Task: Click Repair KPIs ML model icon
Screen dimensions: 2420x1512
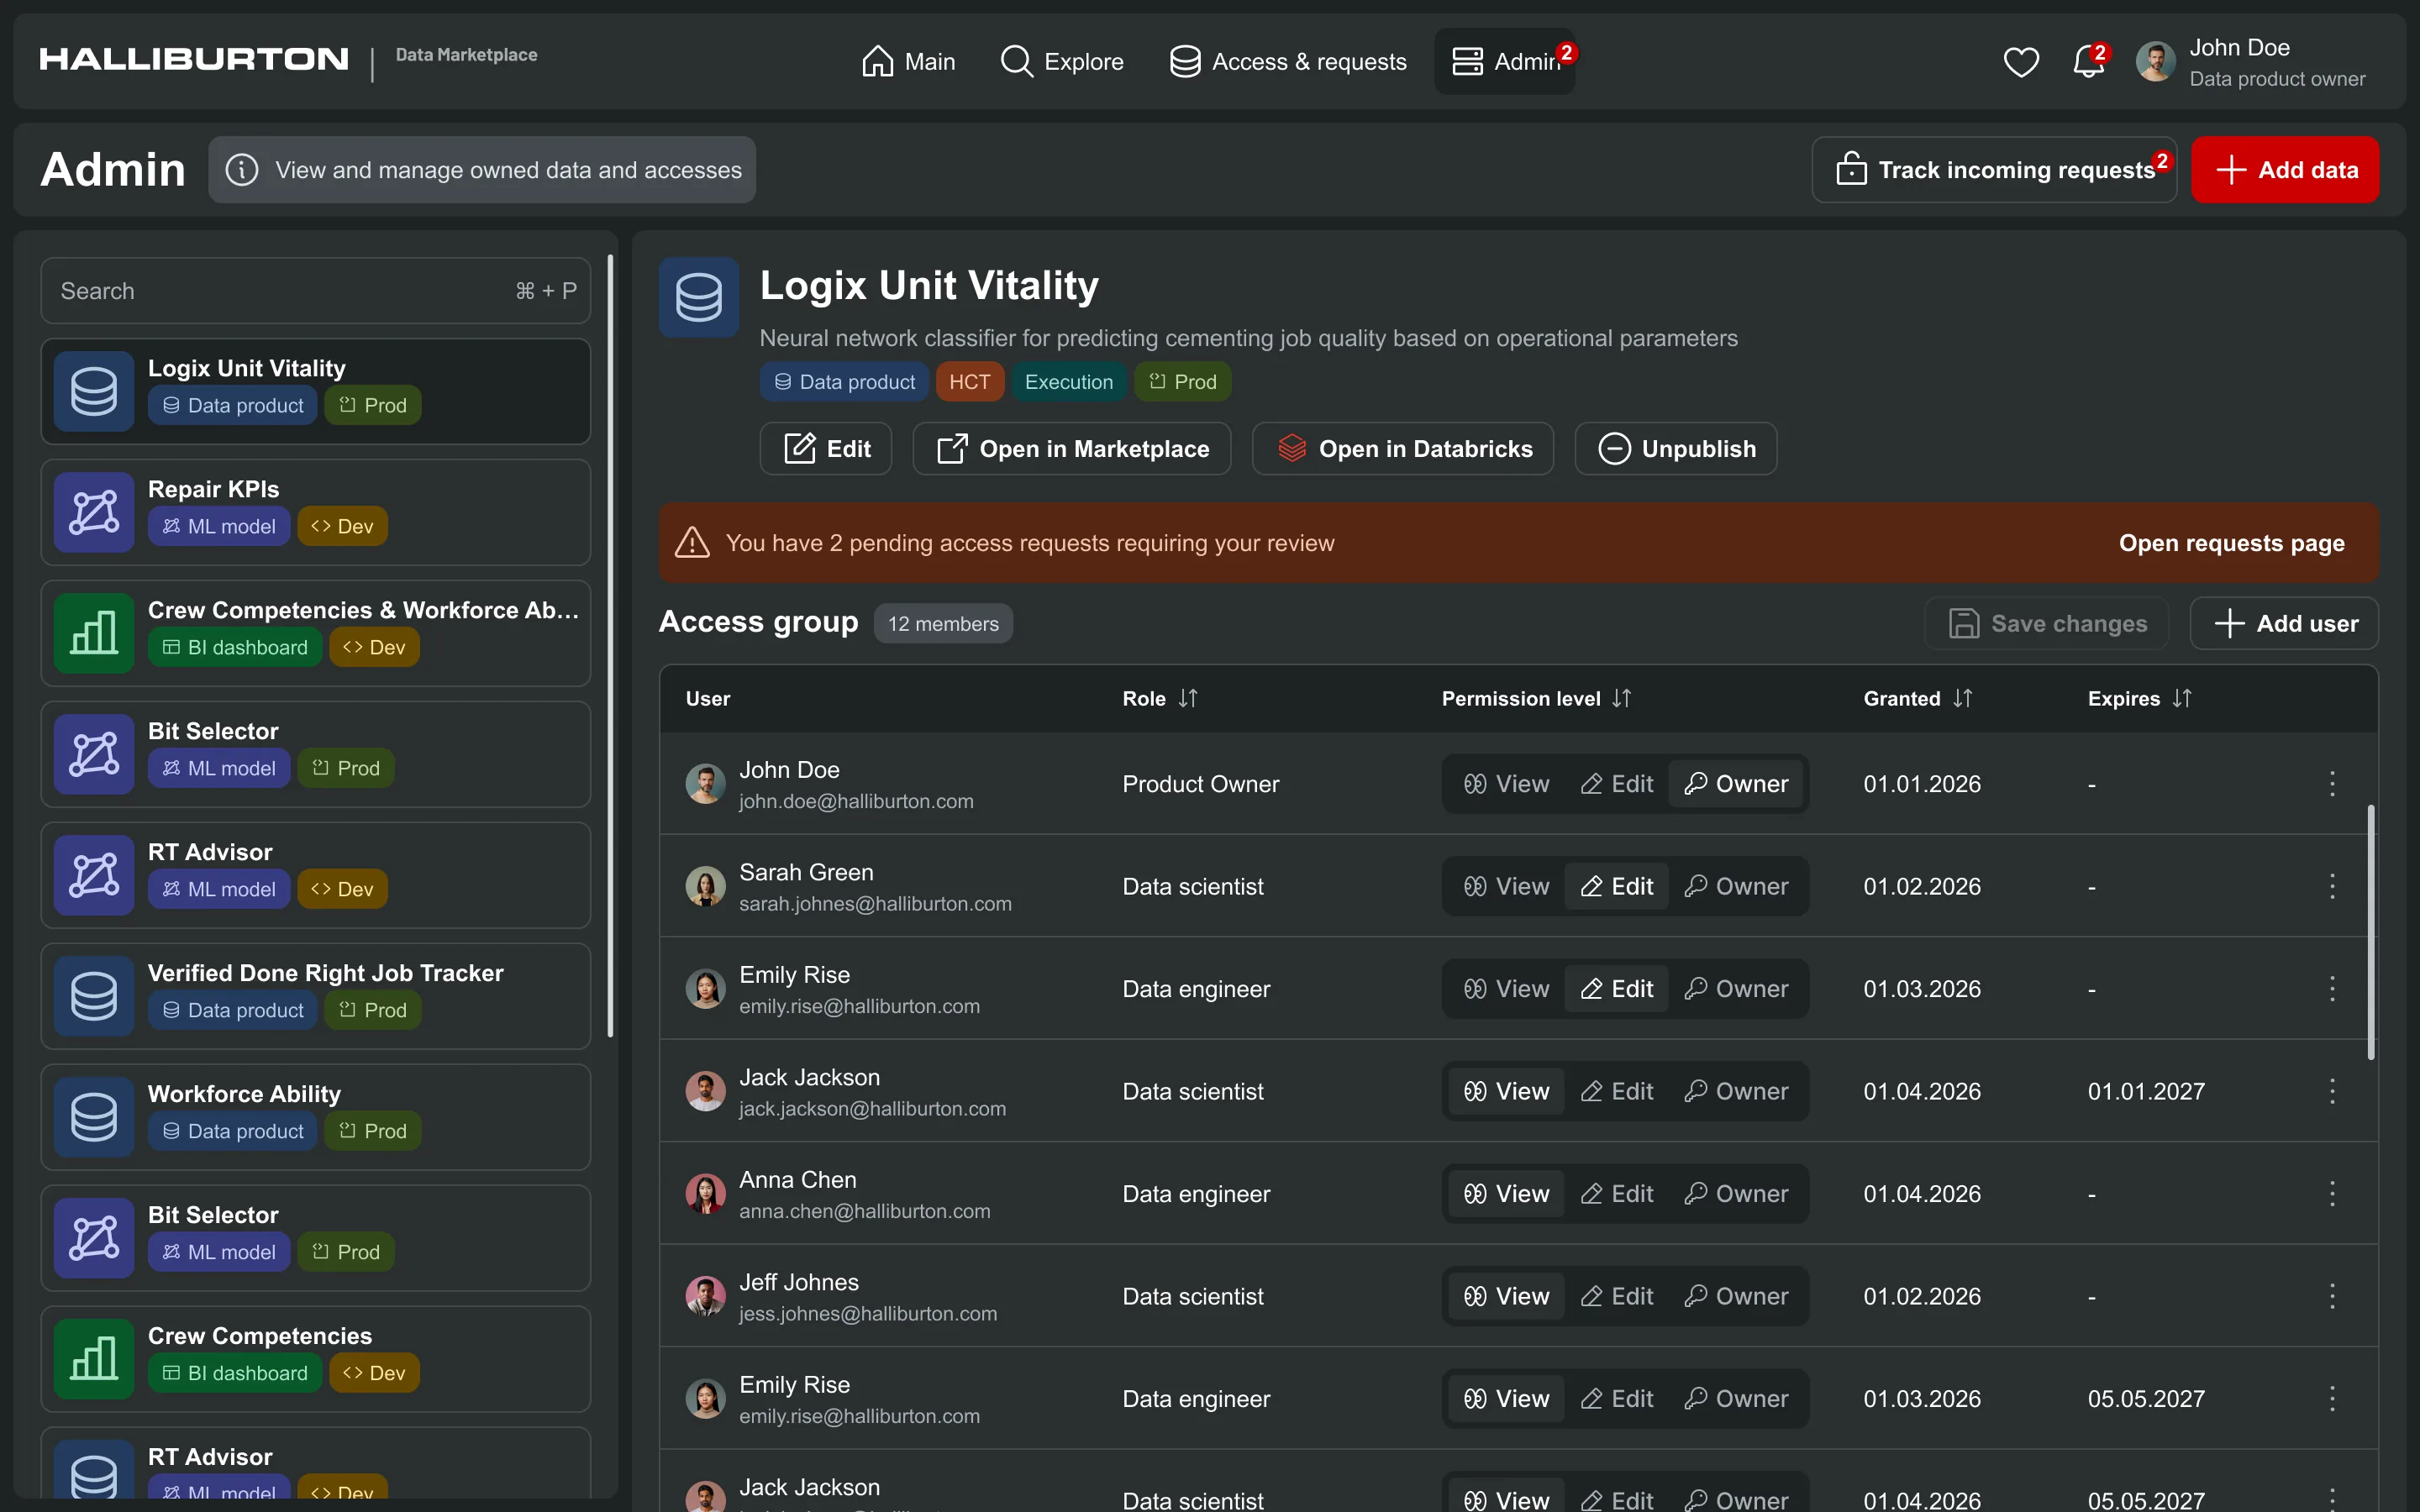Action: point(94,512)
